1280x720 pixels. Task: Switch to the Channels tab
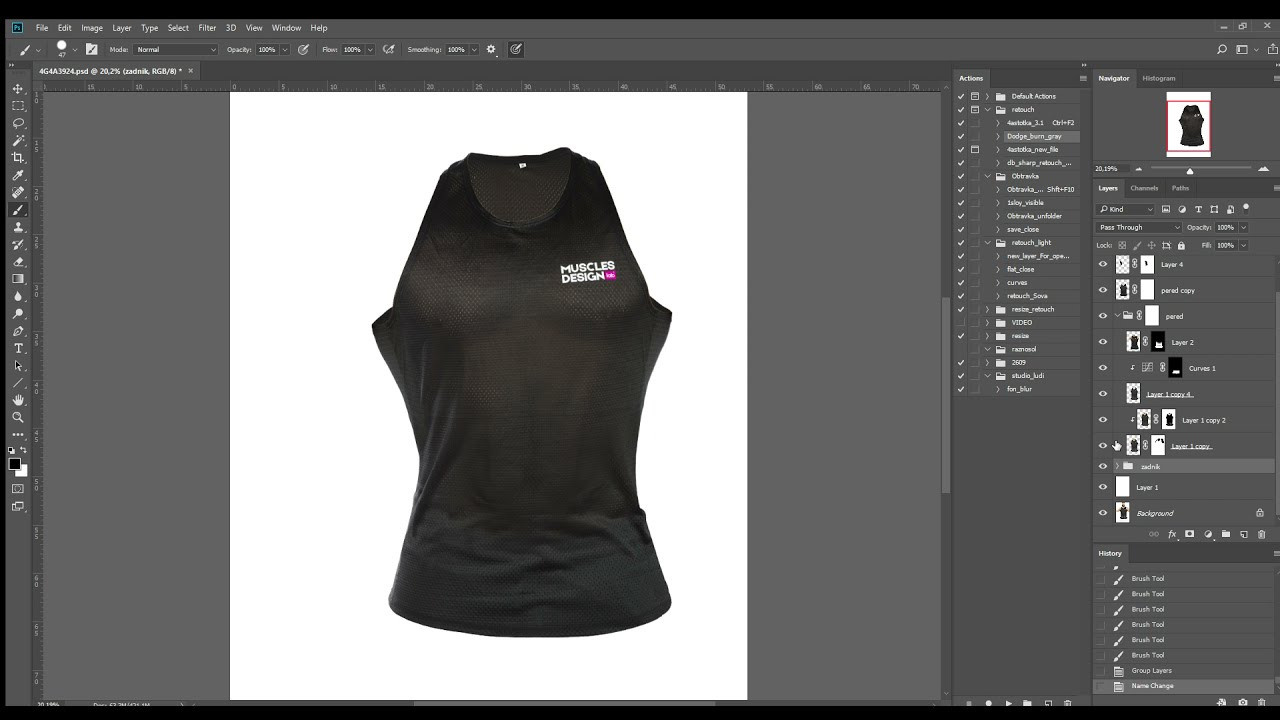tap(1144, 188)
